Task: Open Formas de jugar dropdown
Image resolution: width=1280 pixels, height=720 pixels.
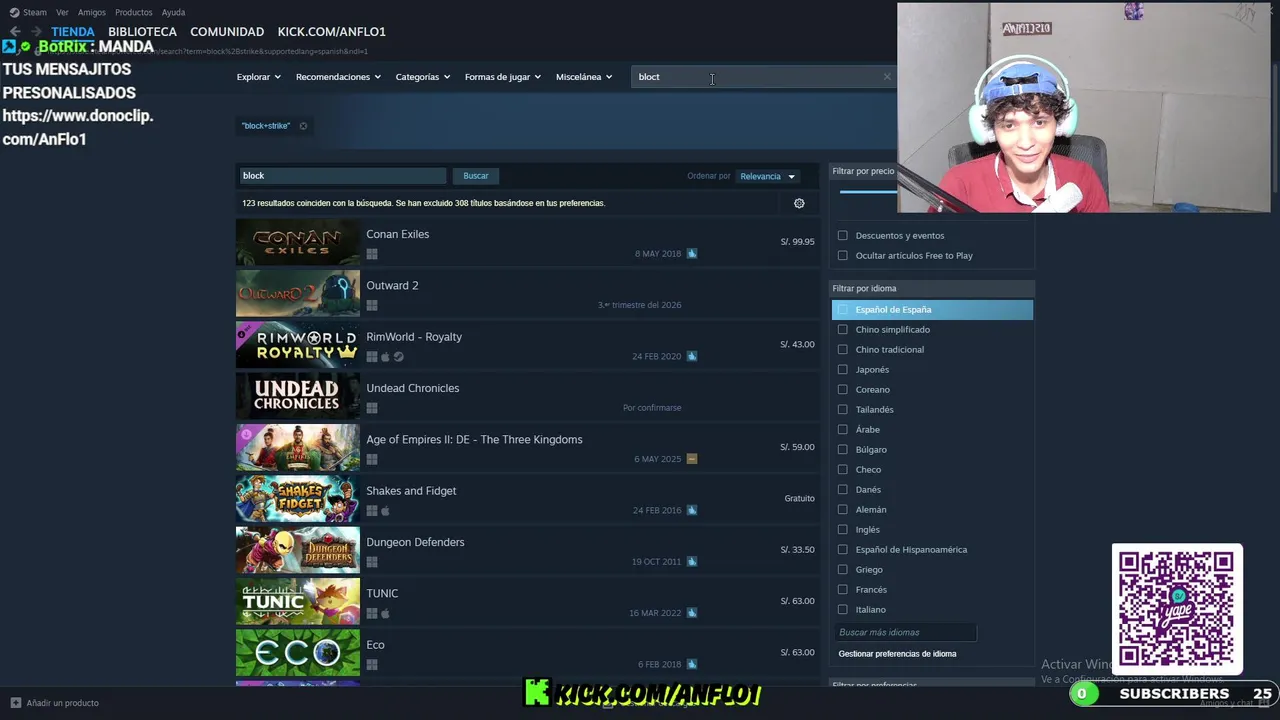Action: pos(502,77)
